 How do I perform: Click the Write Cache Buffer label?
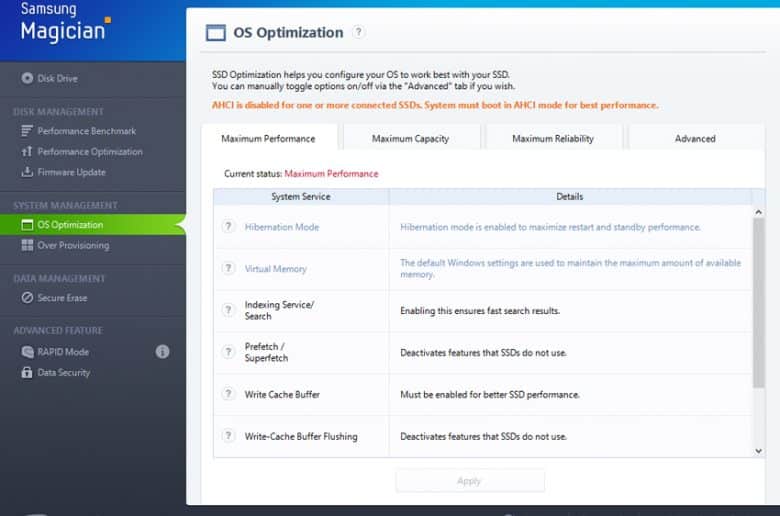282,394
